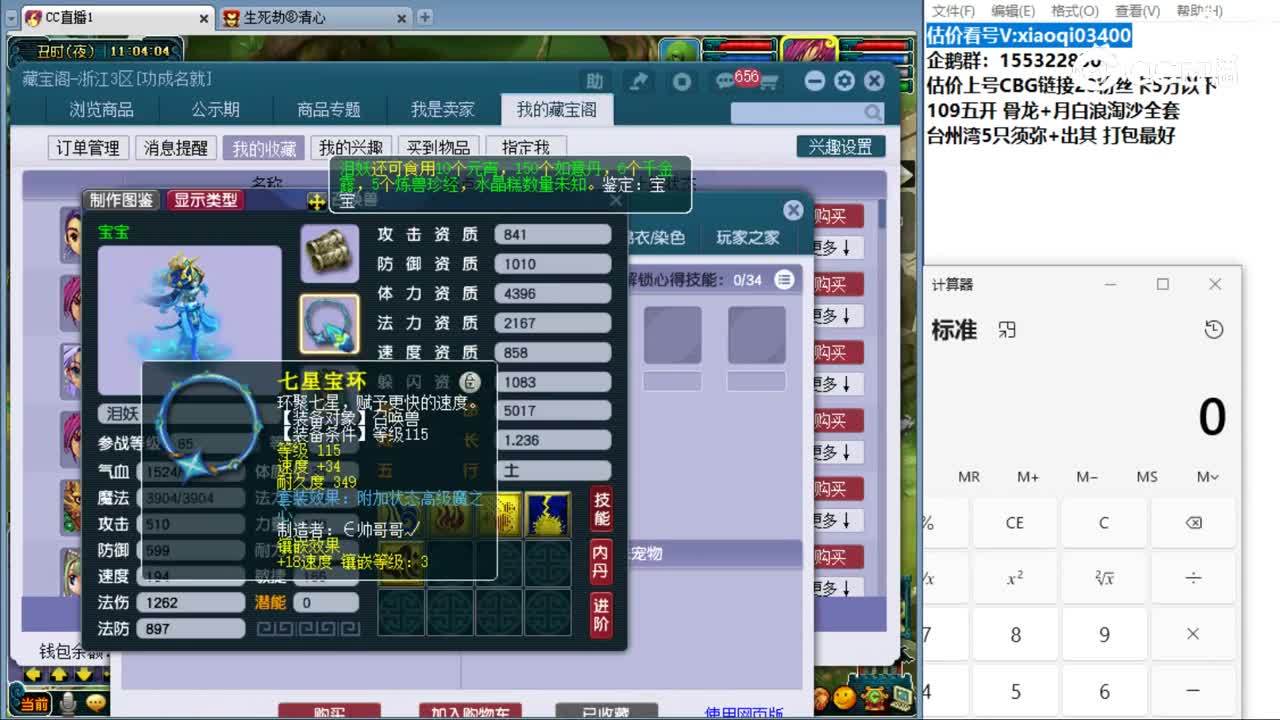Open the gear settings of 藏宝阁 window
1280x720 pixels.
click(845, 81)
